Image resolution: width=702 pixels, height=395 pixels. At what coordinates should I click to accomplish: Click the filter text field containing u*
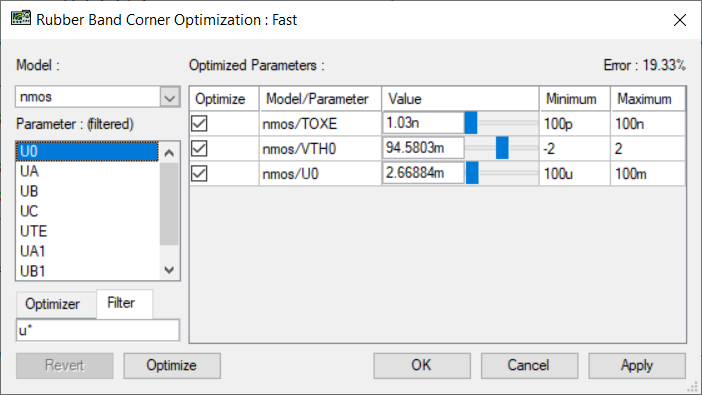point(98,331)
